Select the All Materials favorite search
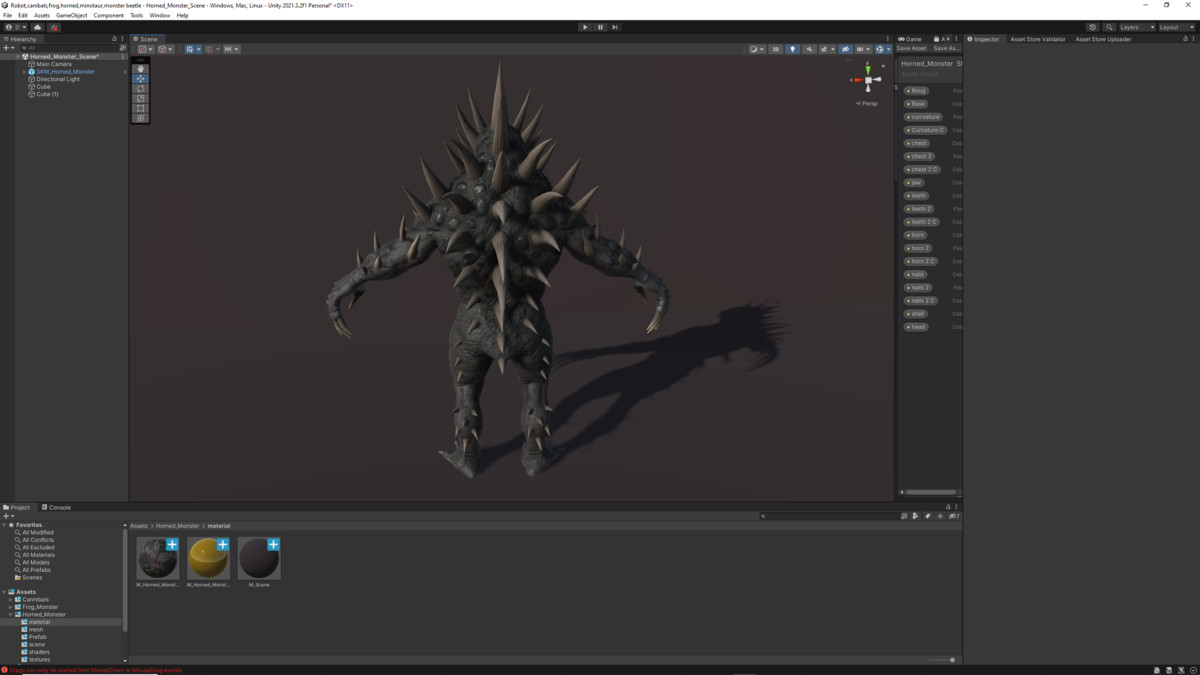 (38, 555)
